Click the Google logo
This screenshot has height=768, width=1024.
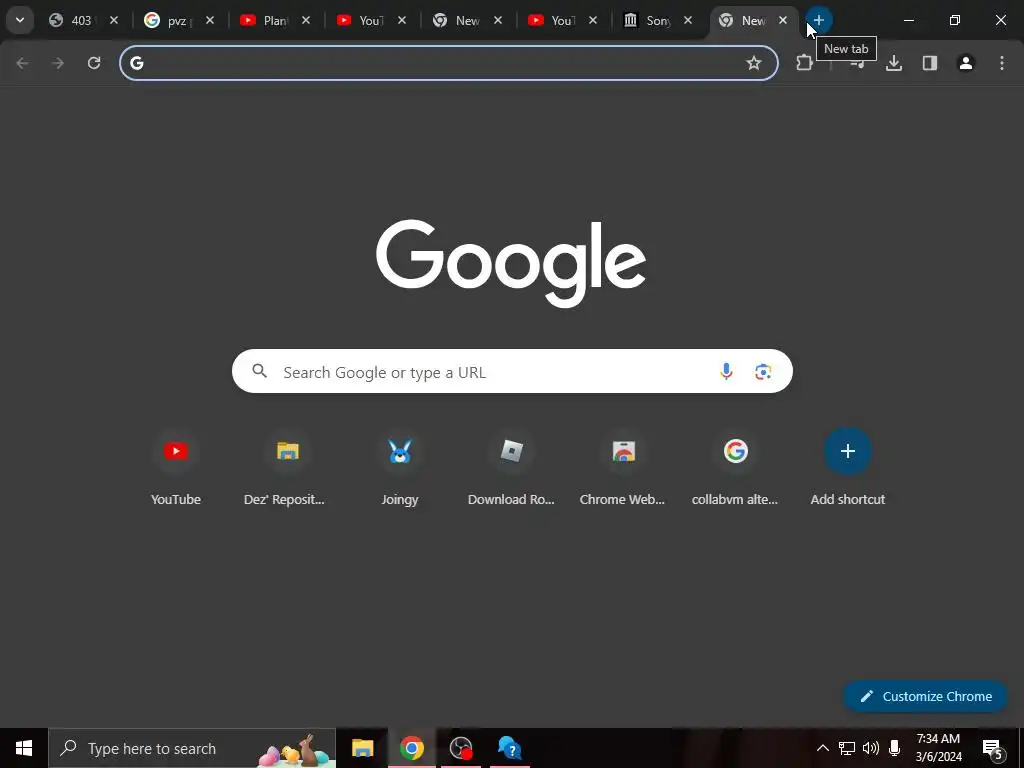pos(511,263)
